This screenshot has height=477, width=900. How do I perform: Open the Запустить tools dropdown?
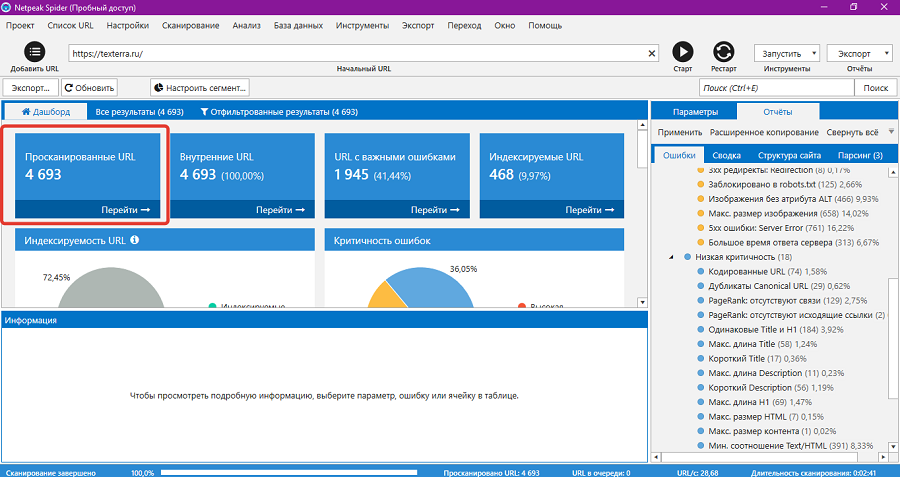coord(787,53)
